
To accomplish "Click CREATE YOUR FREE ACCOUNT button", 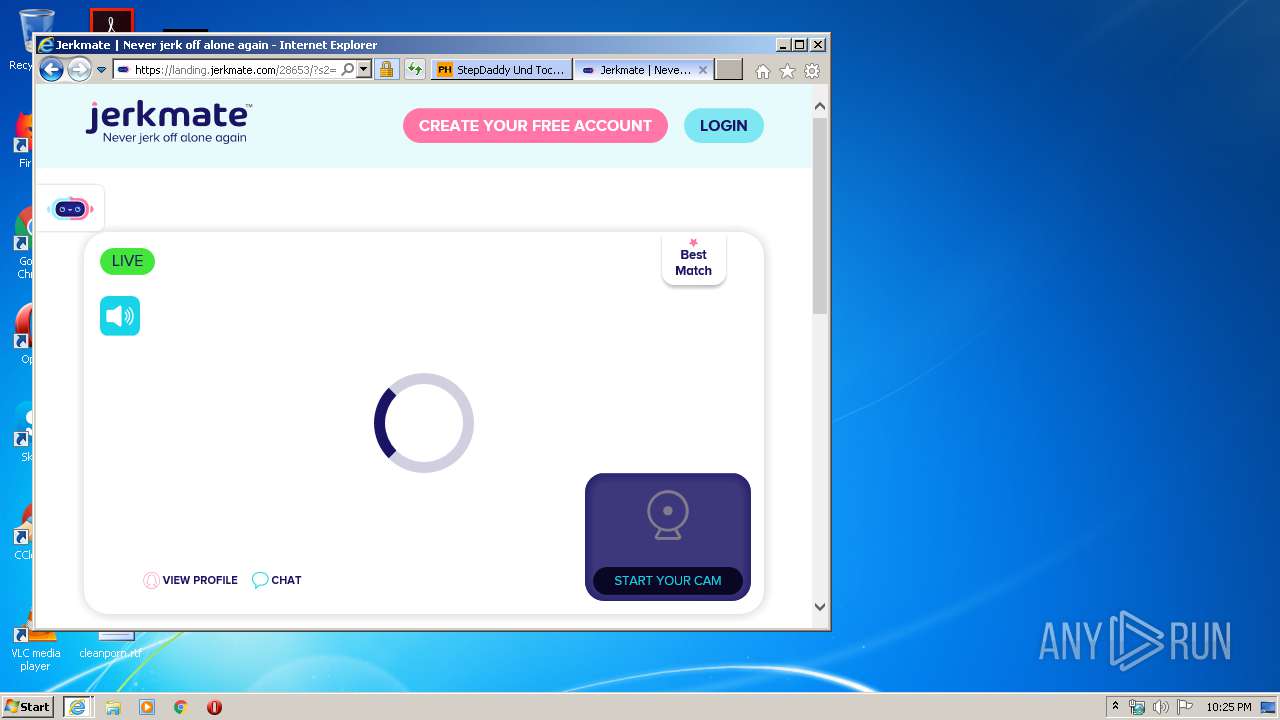I will (535, 126).
